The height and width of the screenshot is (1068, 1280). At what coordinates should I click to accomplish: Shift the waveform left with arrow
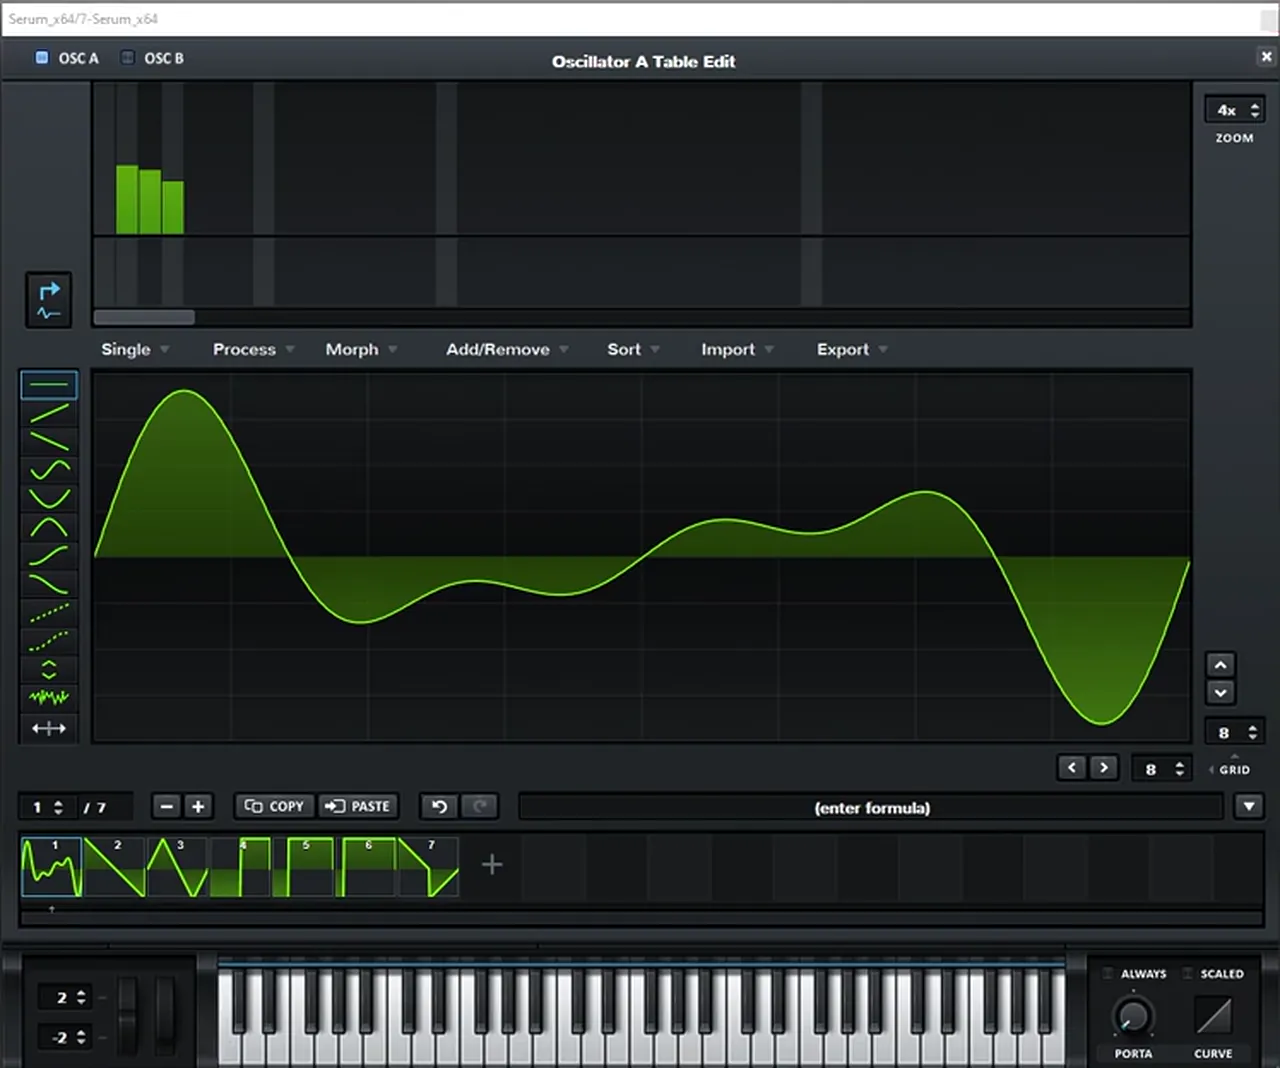click(1072, 768)
